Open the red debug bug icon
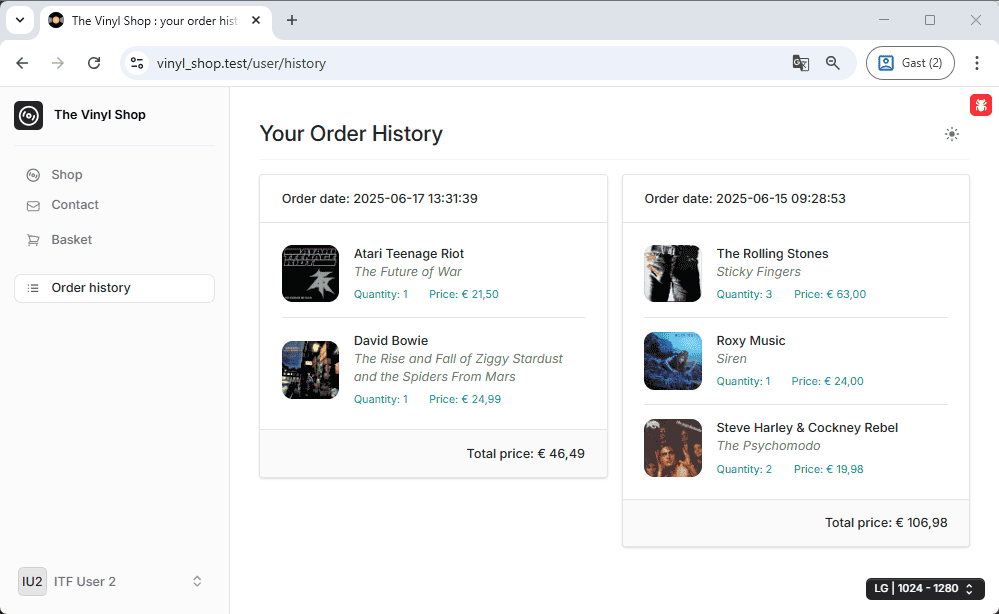The width and height of the screenshot is (999, 614). (x=981, y=105)
